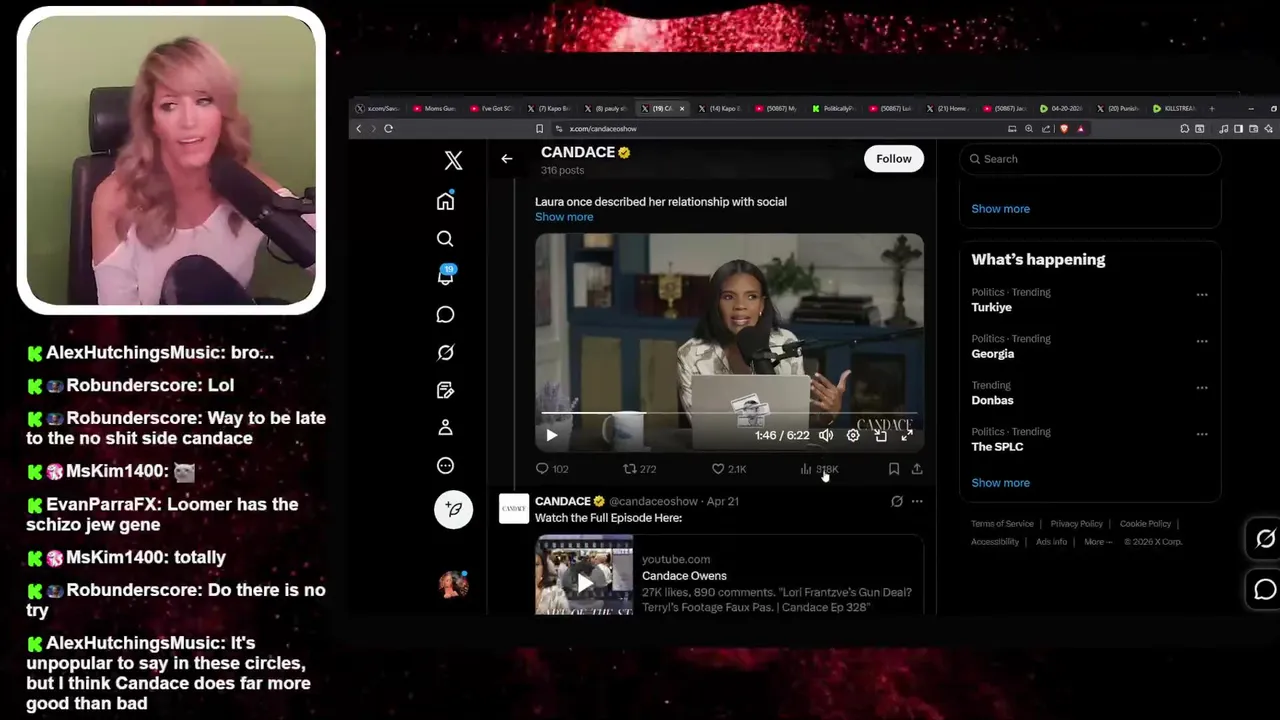Open the Turkiye trending topic

pyautogui.click(x=992, y=308)
